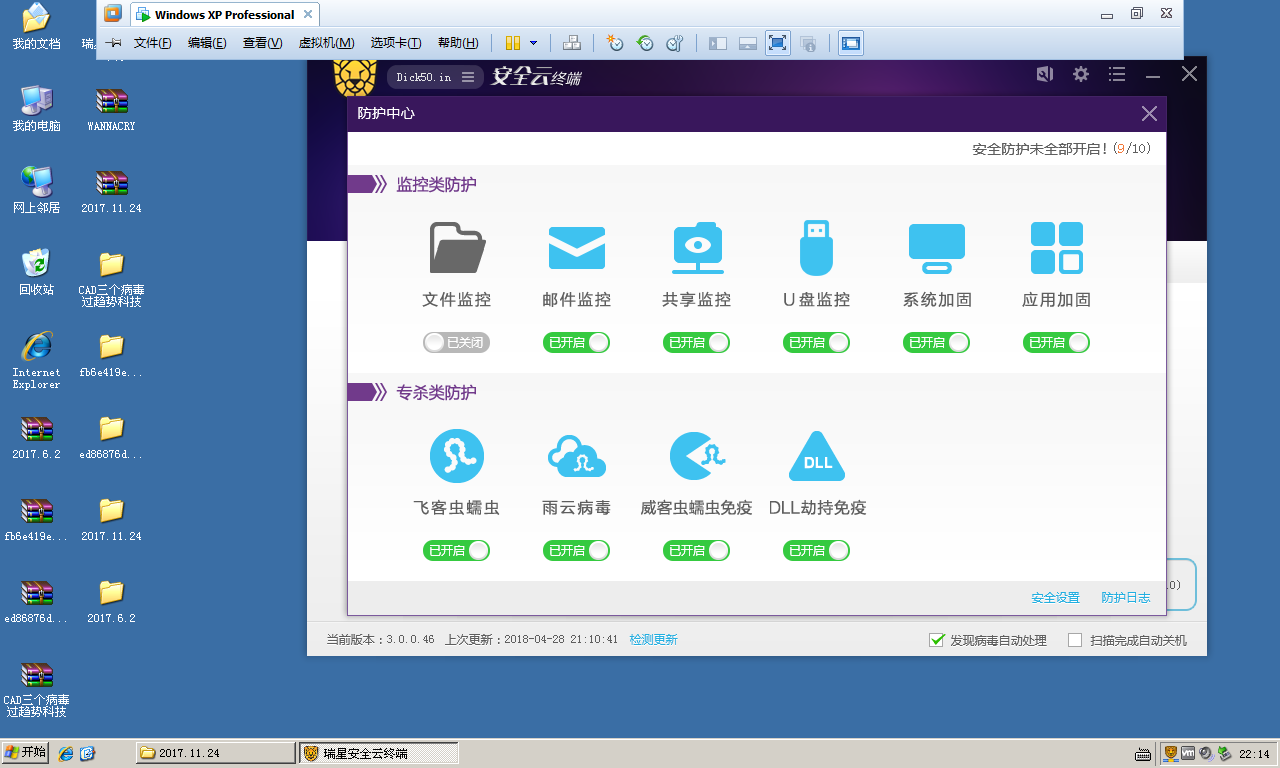Close the Windows XP Professional tab

pyautogui.click(x=307, y=15)
